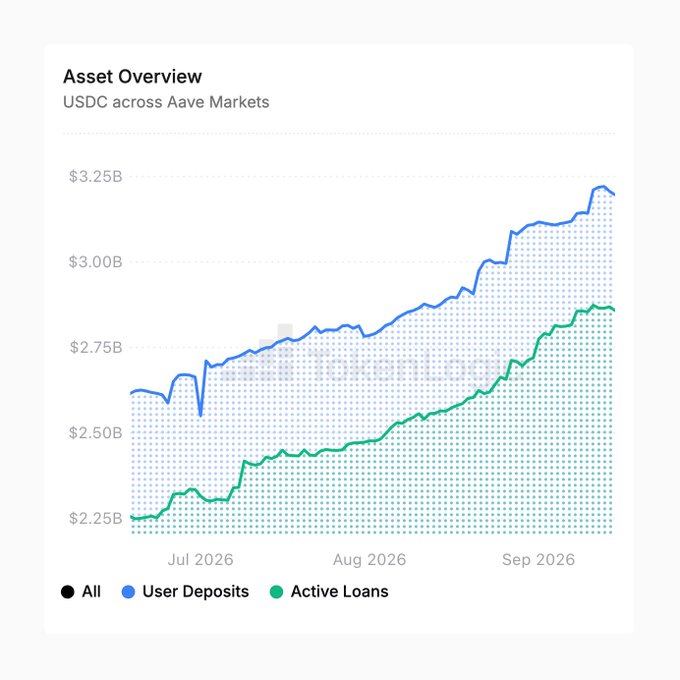Click the Jul 2026 axis label
680x680 pixels.
[x=200, y=559]
